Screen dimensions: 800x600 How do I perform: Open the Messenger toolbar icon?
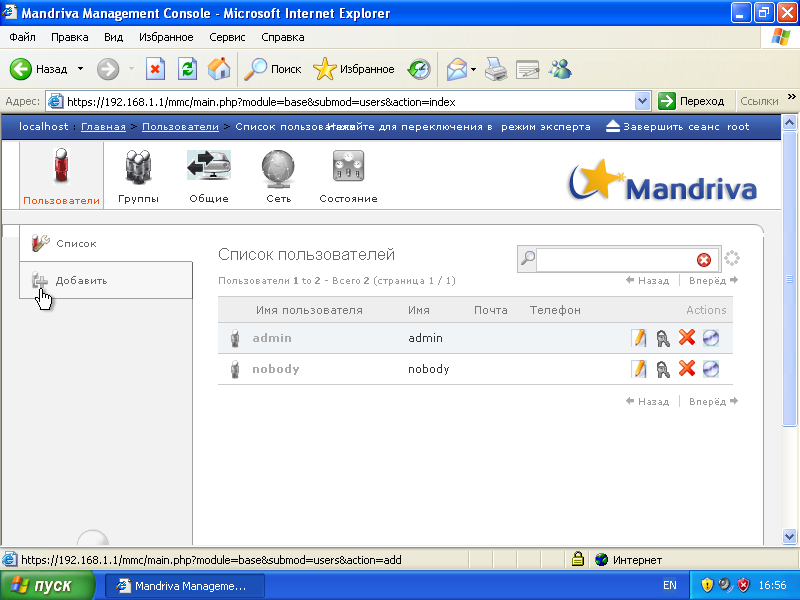click(560, 69)
